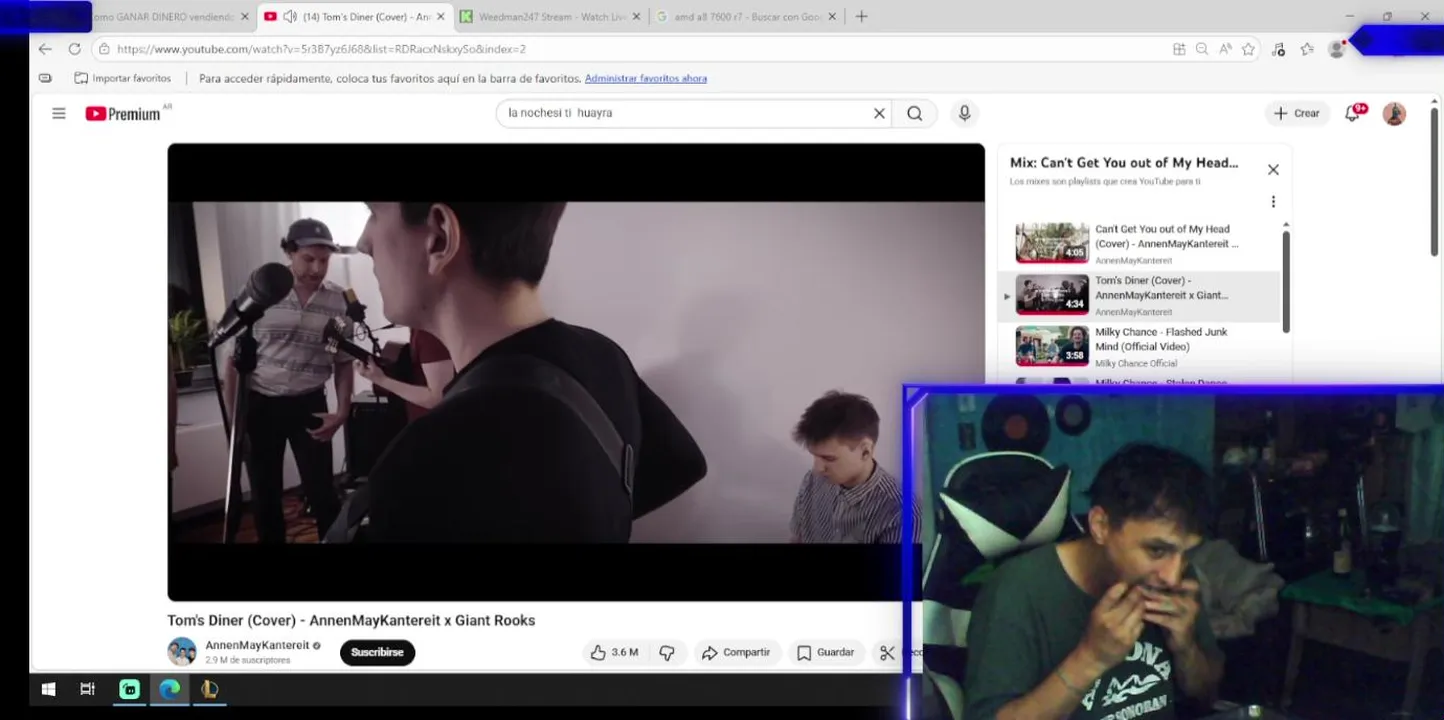This screenshot has height=720, width=1444.
Task: Open YouTube notifications bell
Action: tap(1353, 114)
